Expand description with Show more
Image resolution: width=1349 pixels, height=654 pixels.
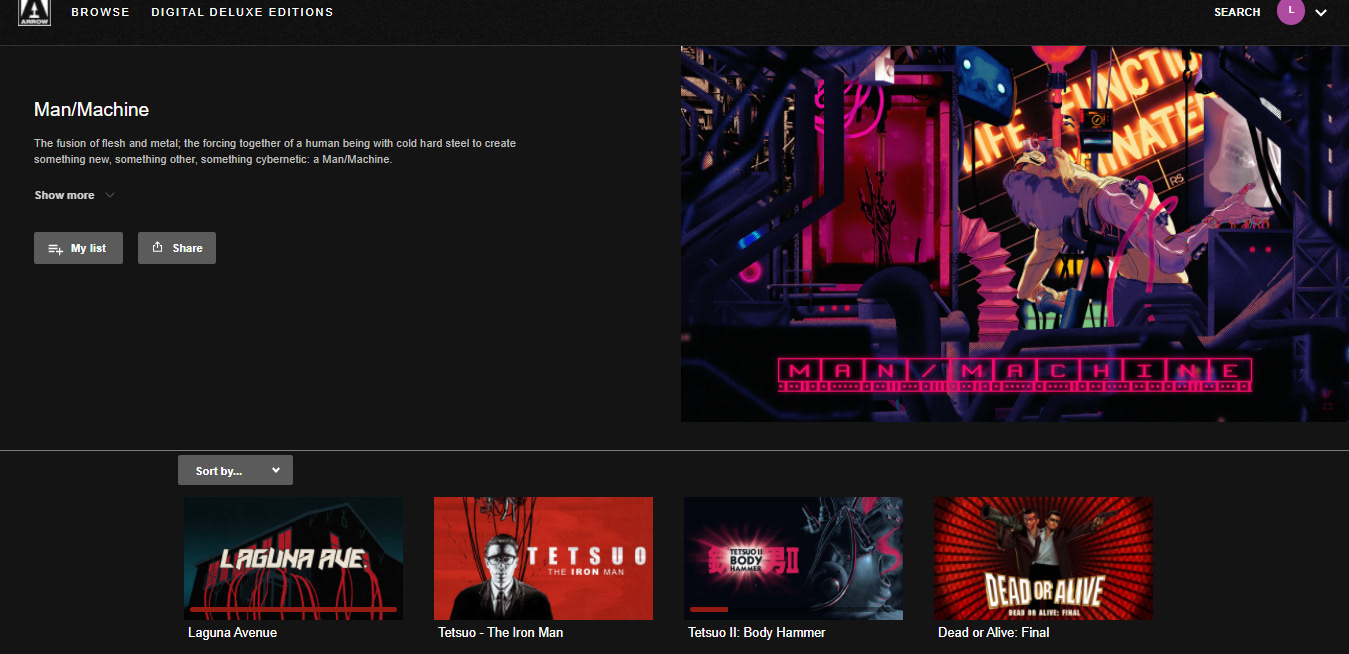click(x=75, y=195)
